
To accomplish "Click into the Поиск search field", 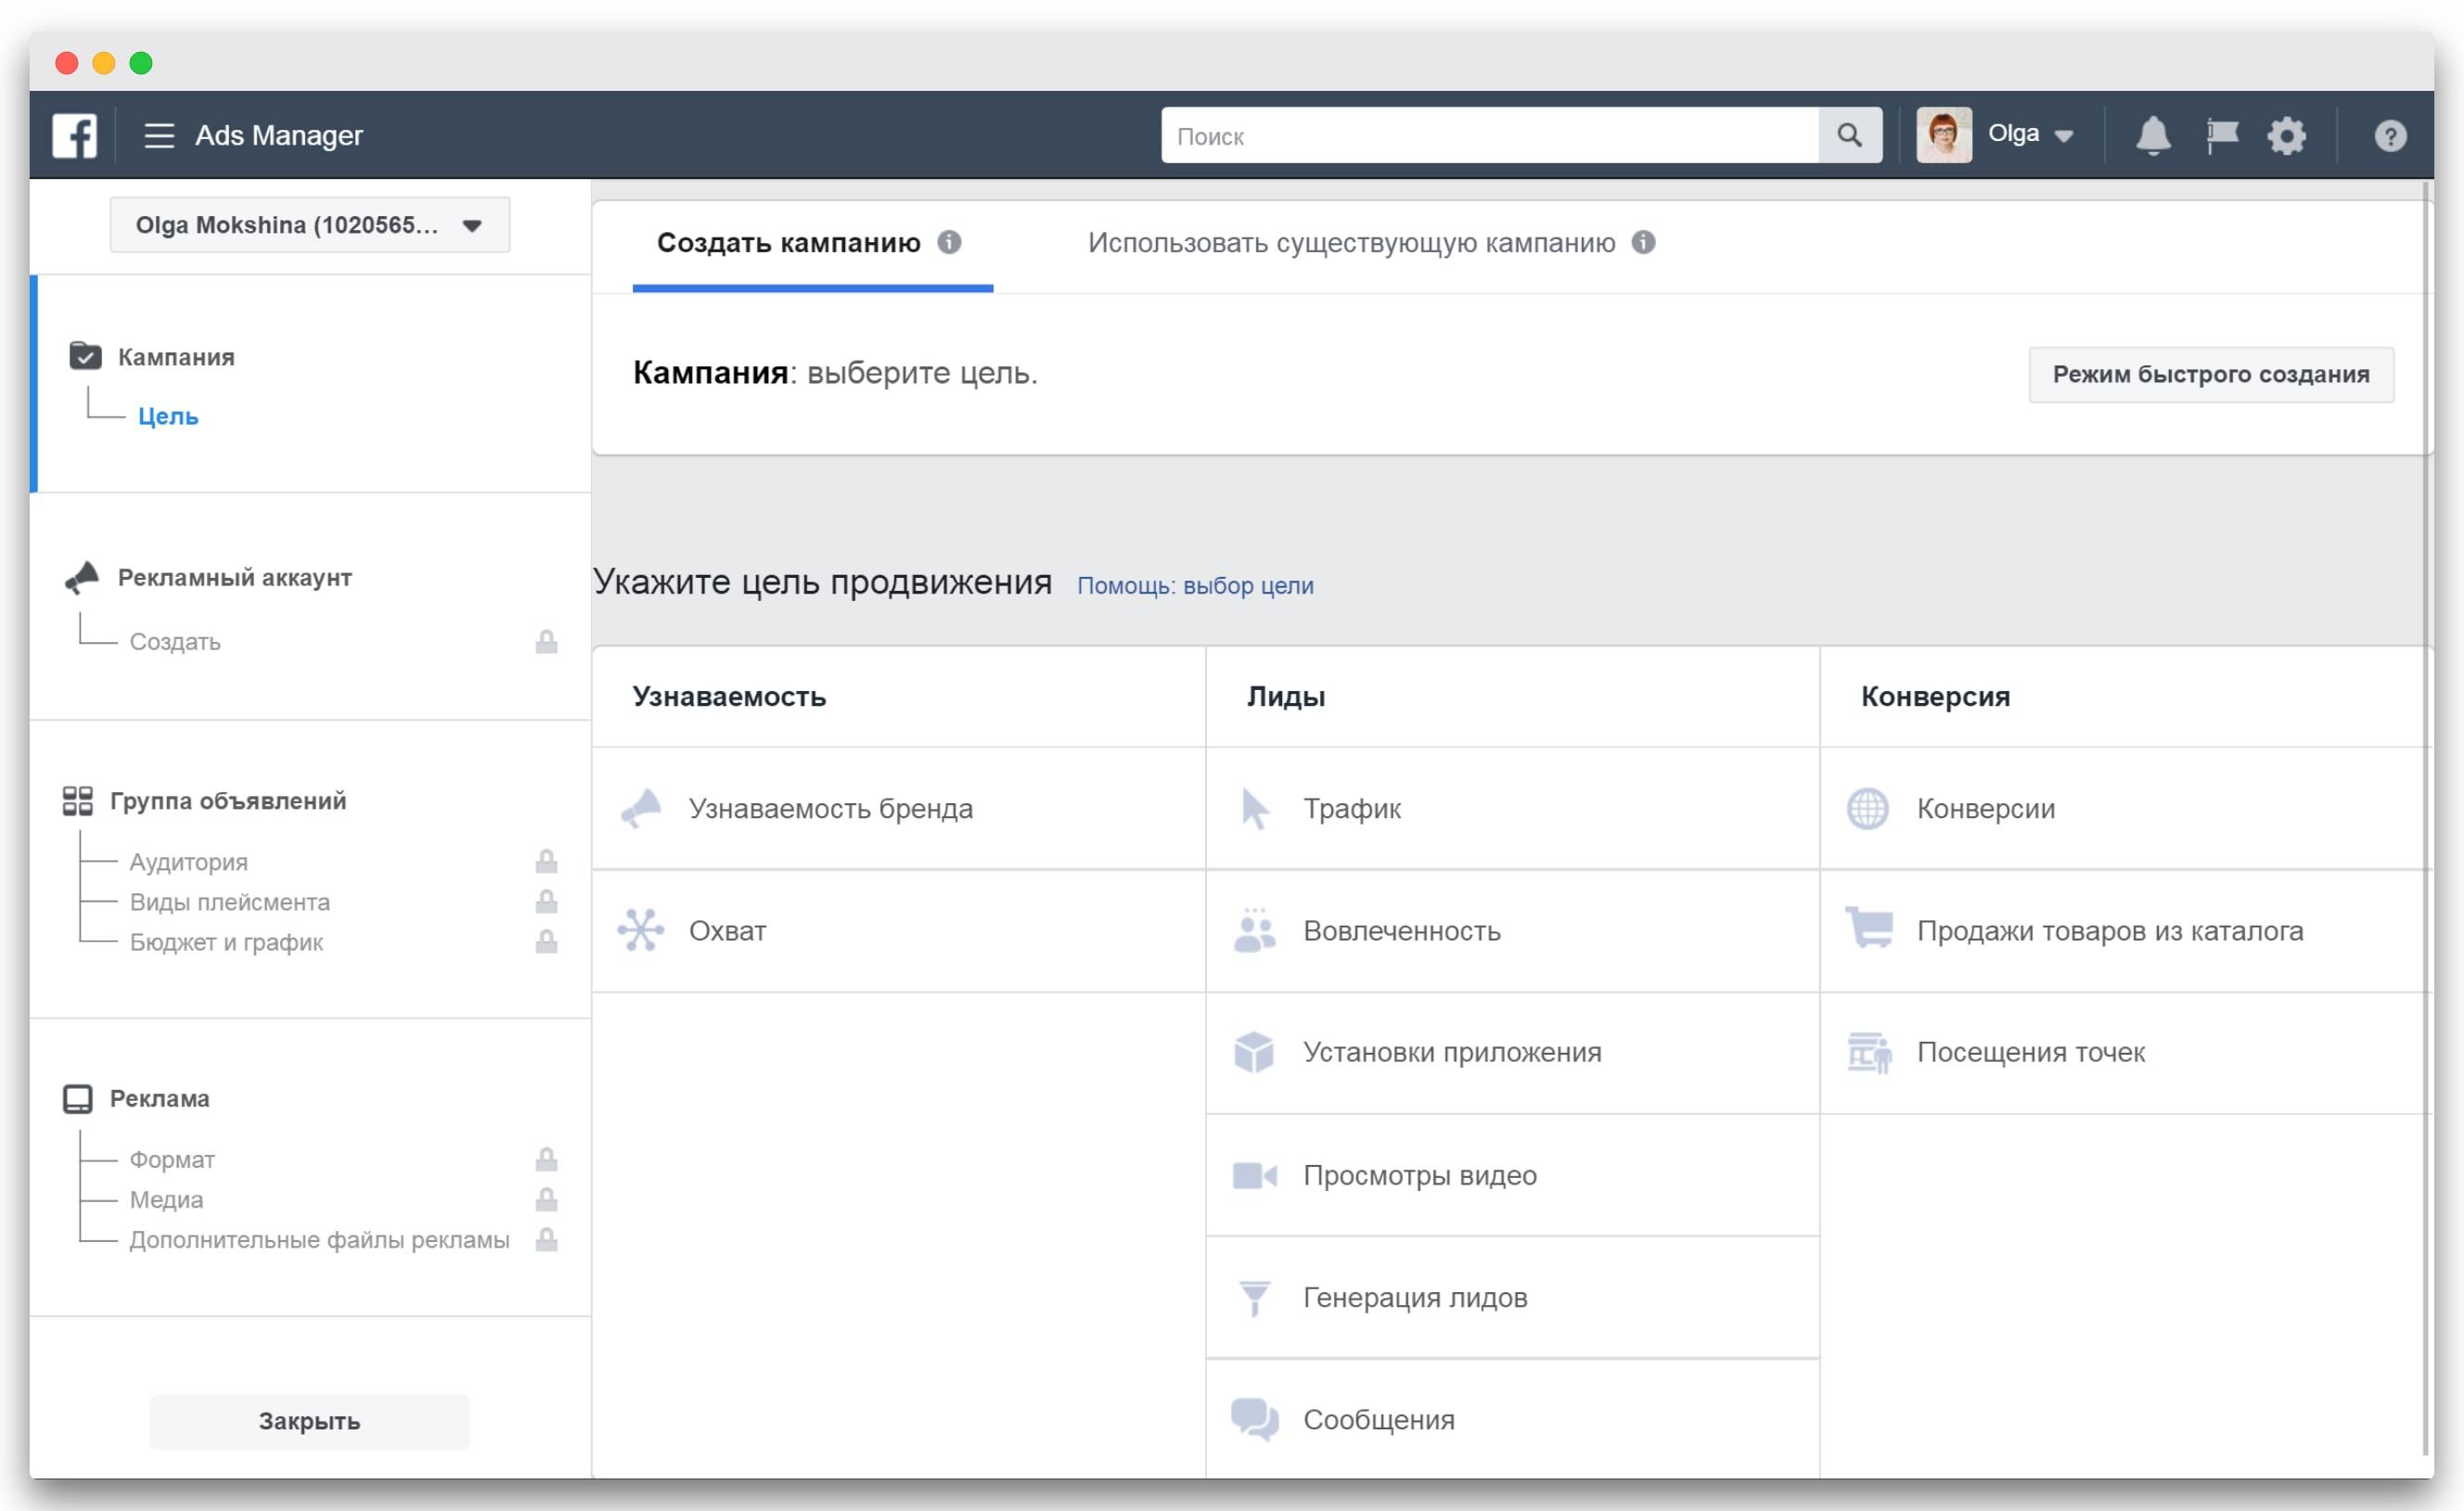I will tap(1490, 135).
